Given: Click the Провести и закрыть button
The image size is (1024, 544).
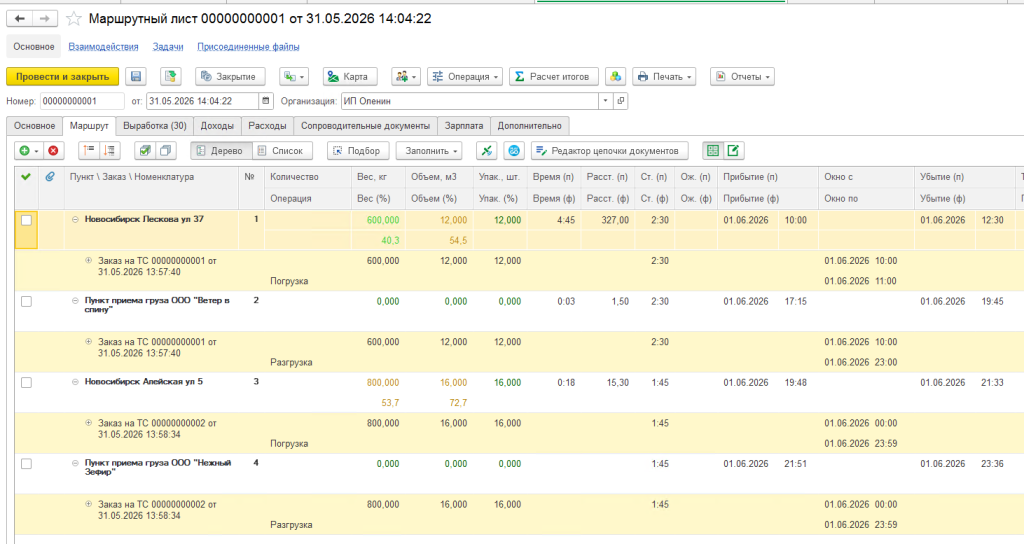Looking at the screenshot, I should 63,76.
